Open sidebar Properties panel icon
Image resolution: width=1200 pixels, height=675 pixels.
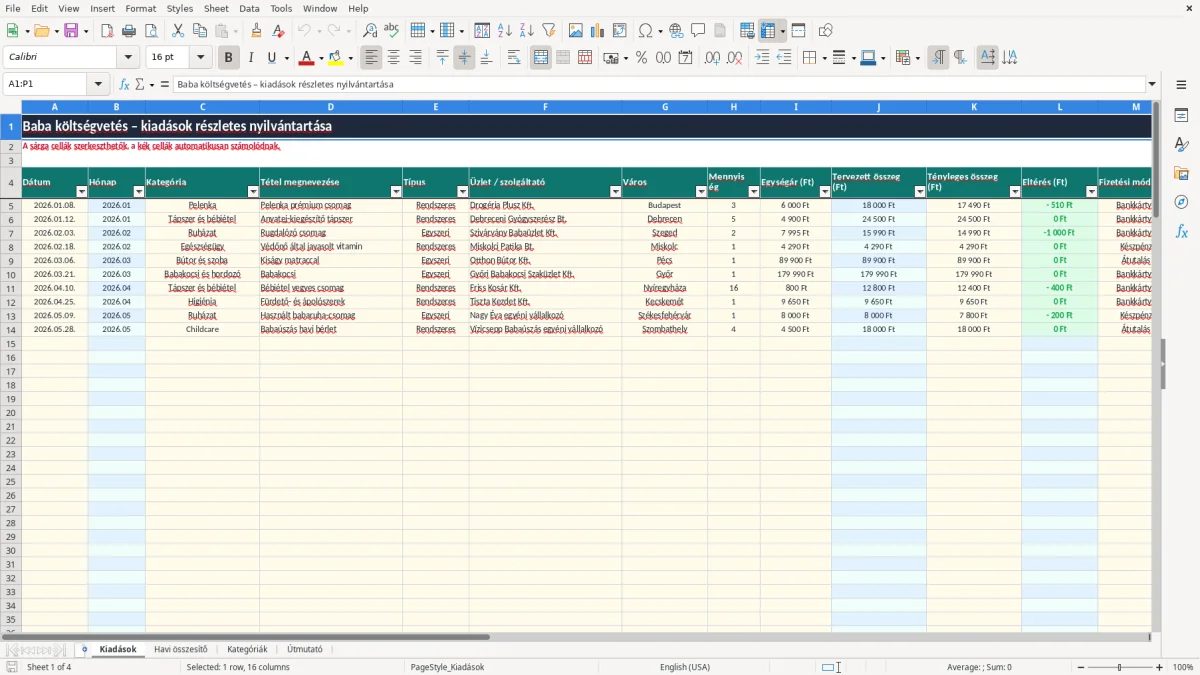[1181, 116]
